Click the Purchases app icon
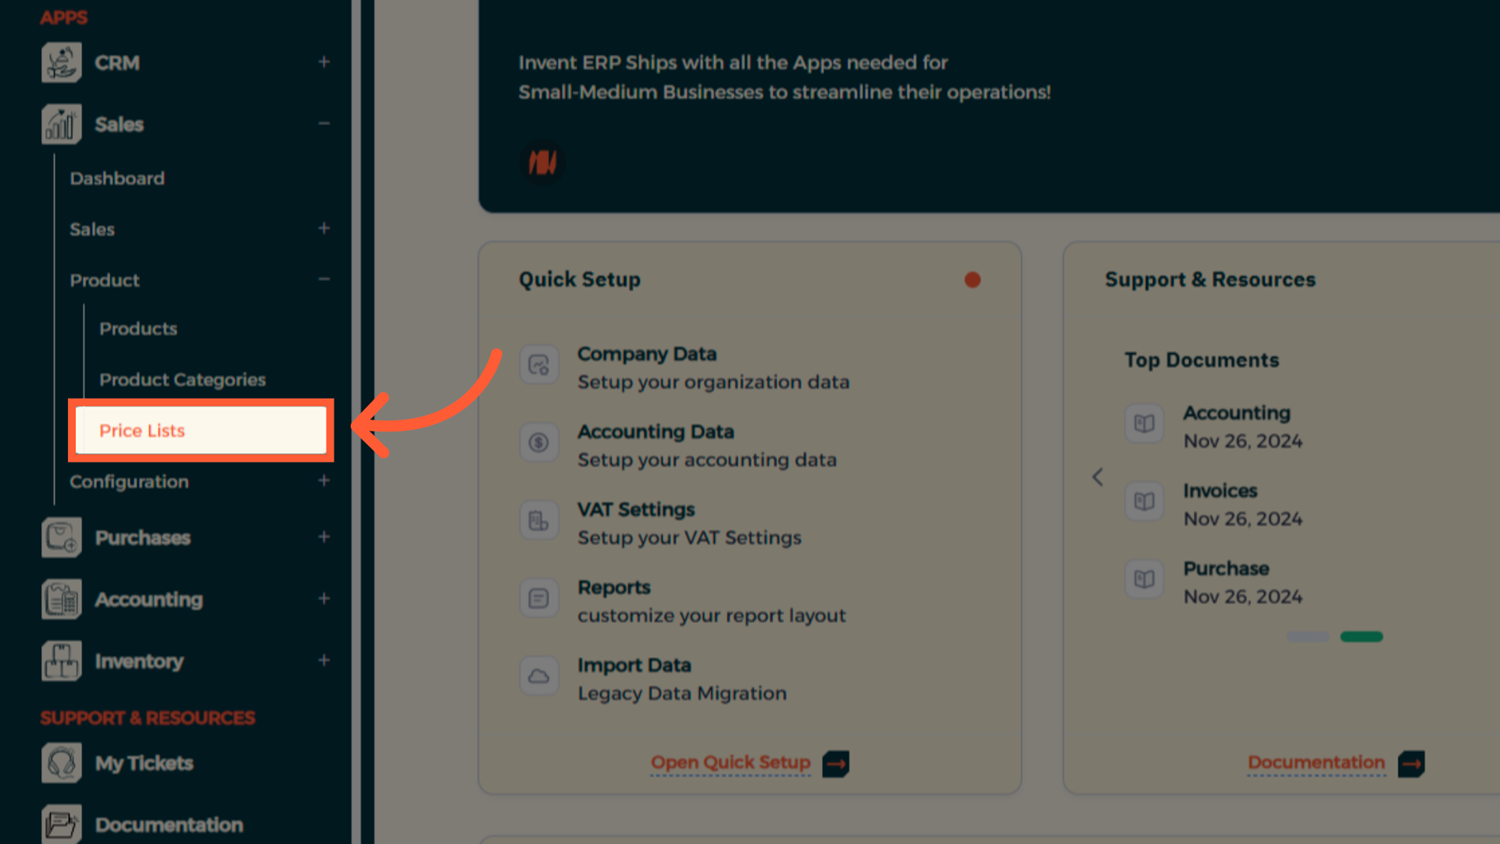The image size is (1500, 844). [x=61, y=538]
